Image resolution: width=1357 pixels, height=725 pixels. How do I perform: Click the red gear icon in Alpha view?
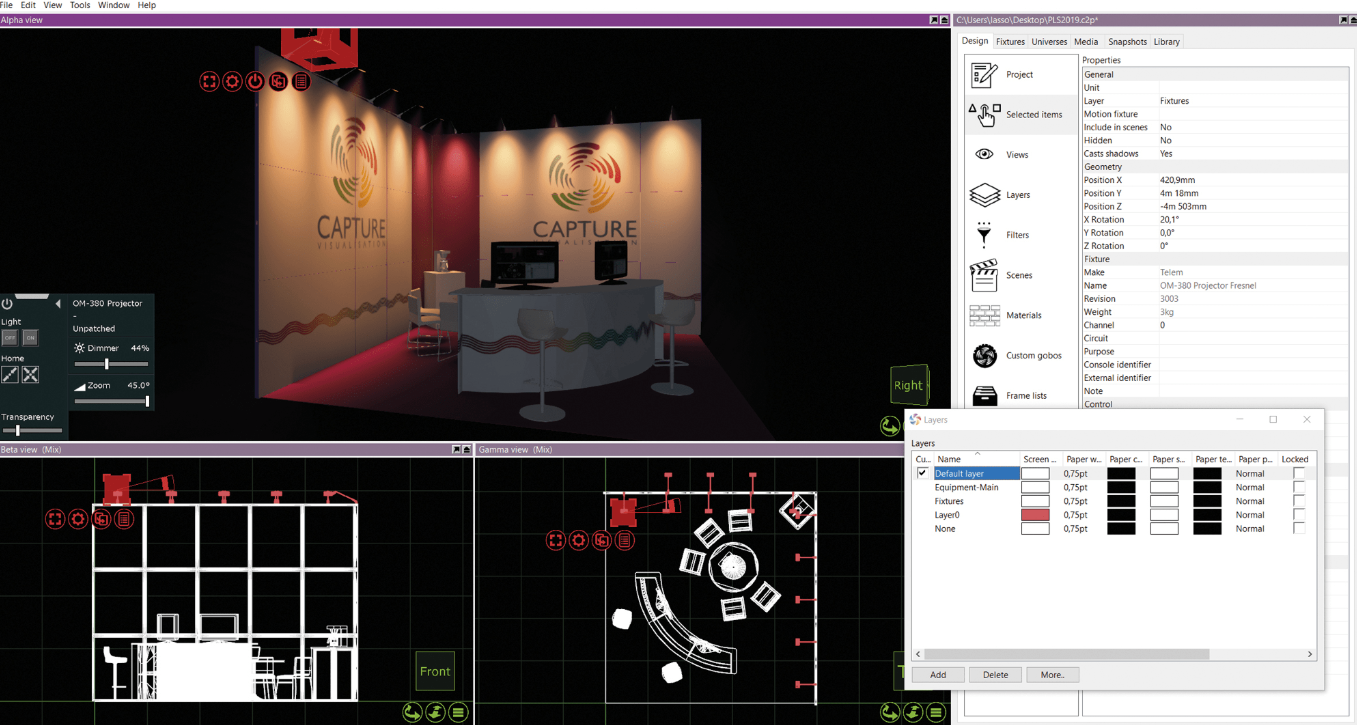232,82
